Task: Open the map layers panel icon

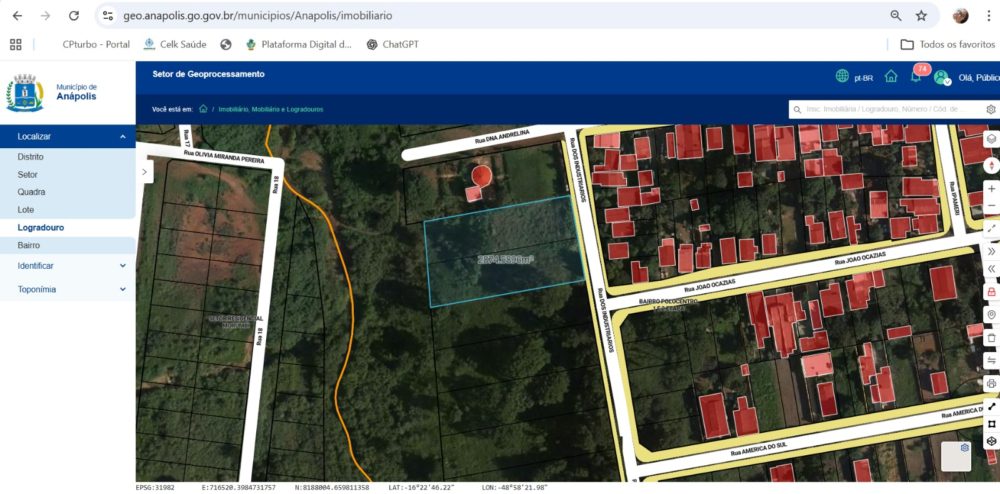Action: coord(991,139)
